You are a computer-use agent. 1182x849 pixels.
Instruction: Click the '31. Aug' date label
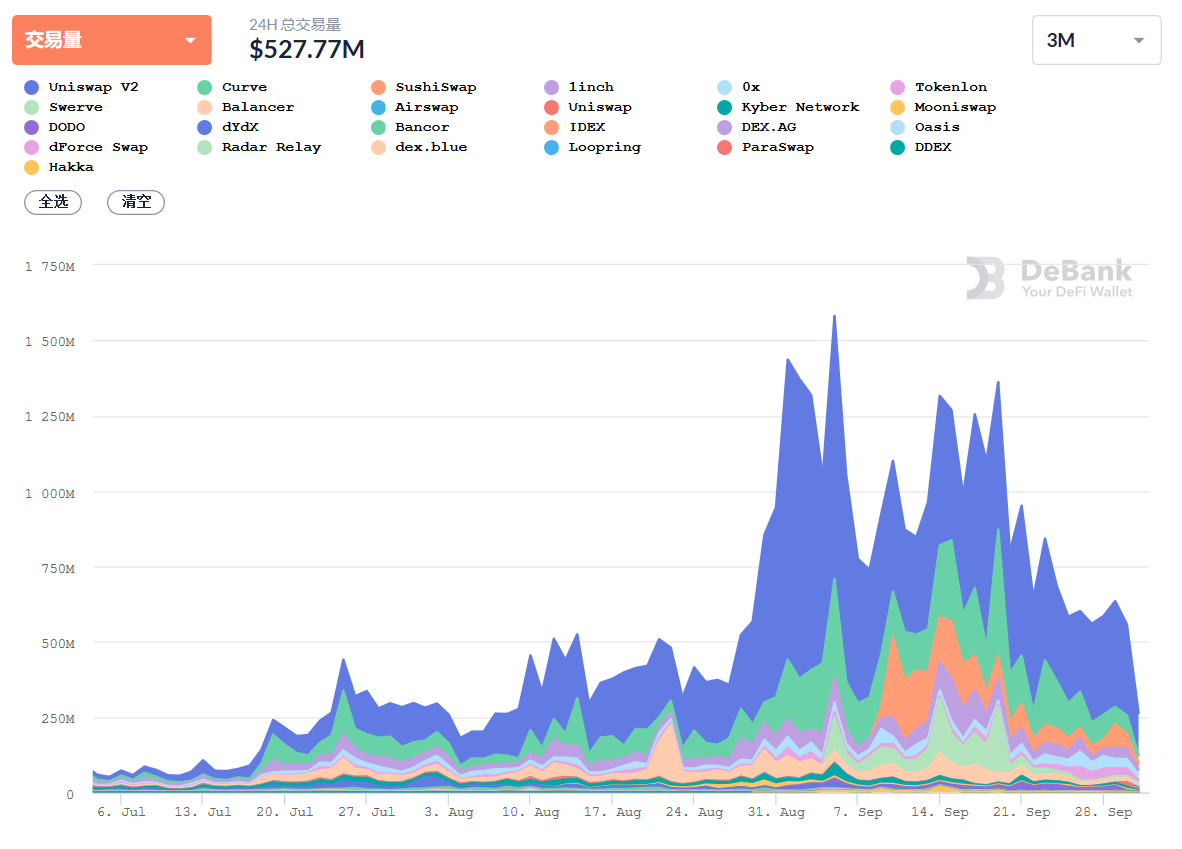[776, 812]
